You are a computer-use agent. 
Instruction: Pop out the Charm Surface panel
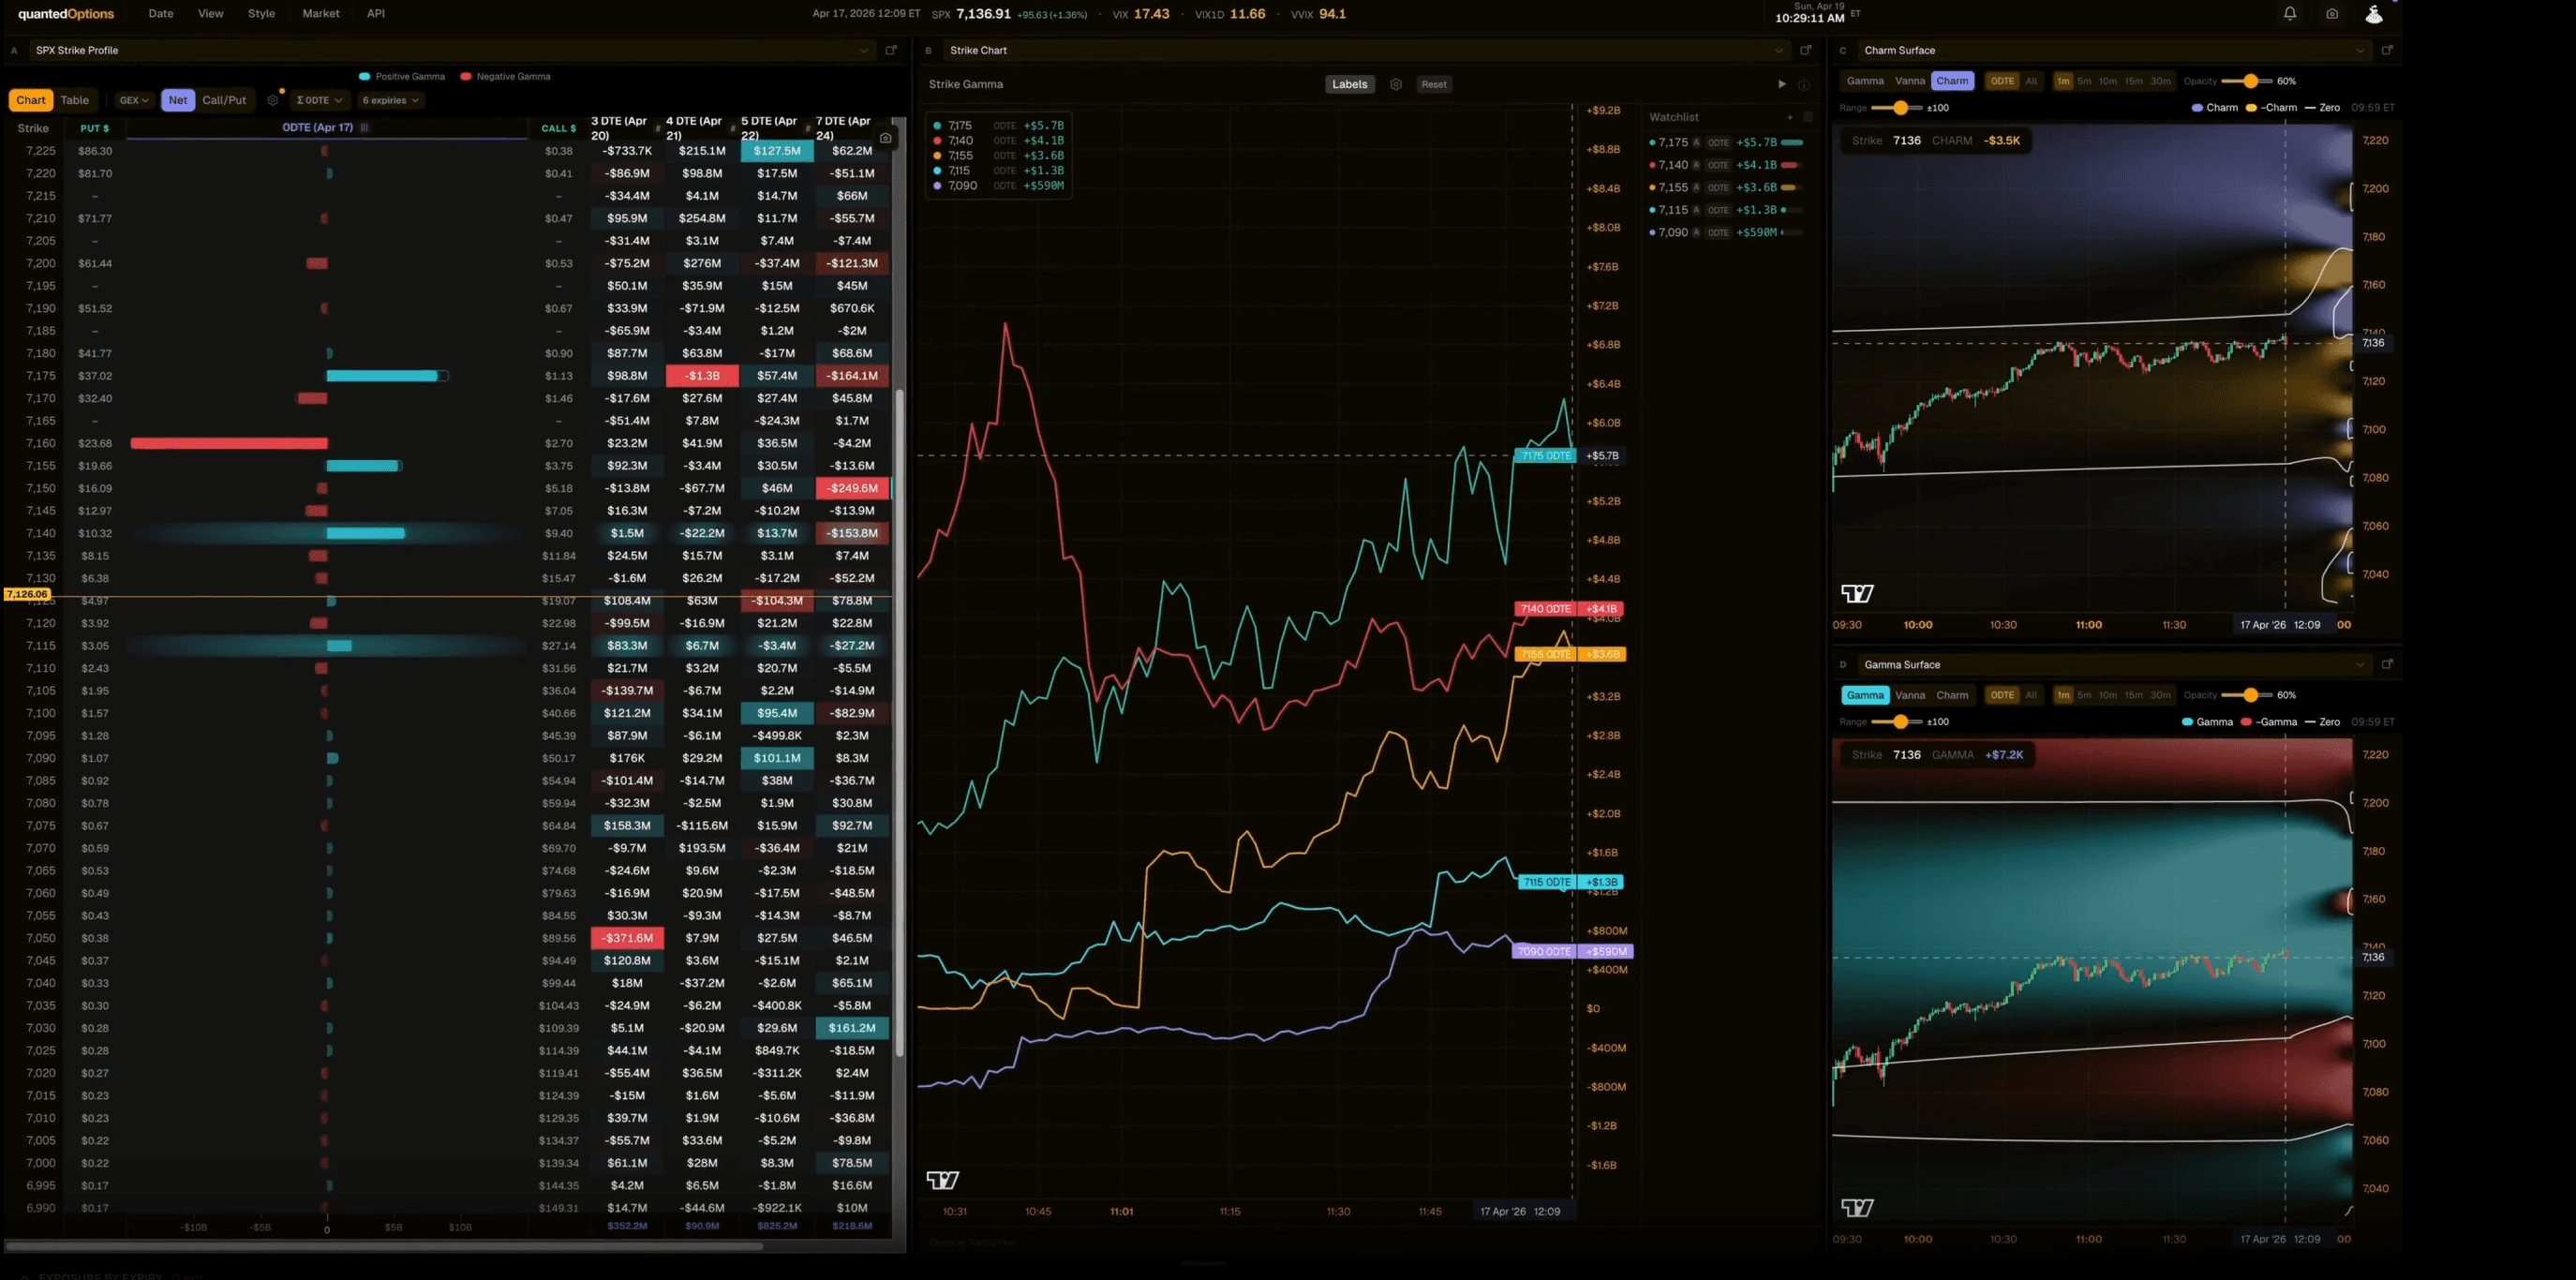point(2387,50)
